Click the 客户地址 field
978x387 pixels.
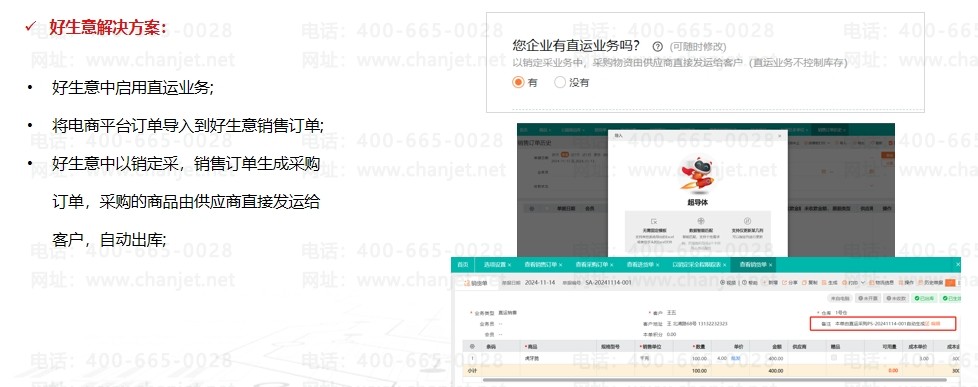(697, 323)
